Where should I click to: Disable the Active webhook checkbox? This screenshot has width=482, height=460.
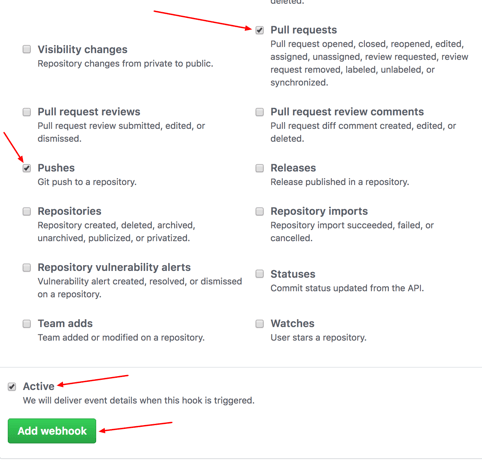click(12, 387)
